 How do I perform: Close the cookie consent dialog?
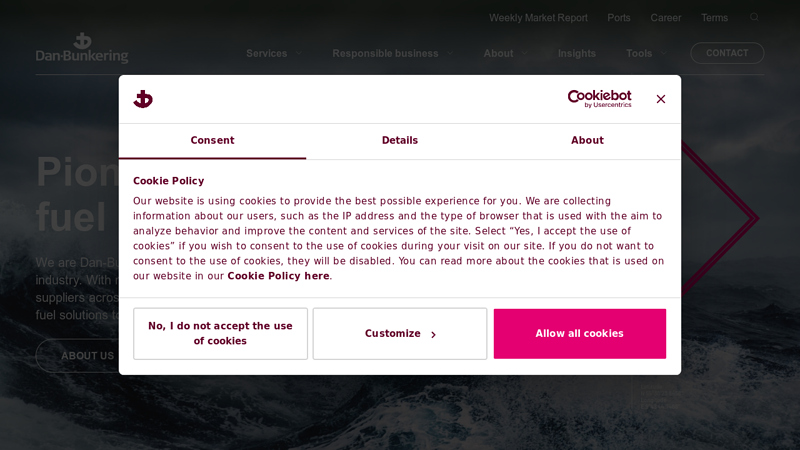point(661,99)
